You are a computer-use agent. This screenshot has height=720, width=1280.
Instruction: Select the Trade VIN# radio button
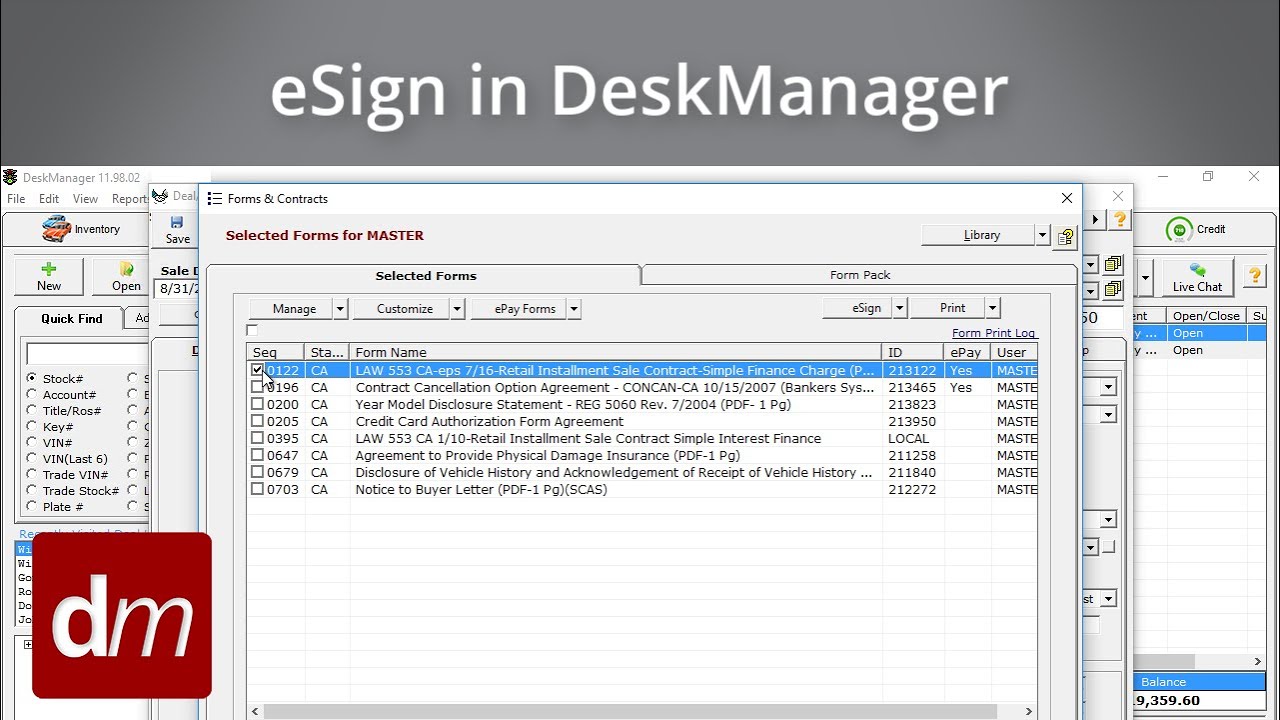coord(32,474)
